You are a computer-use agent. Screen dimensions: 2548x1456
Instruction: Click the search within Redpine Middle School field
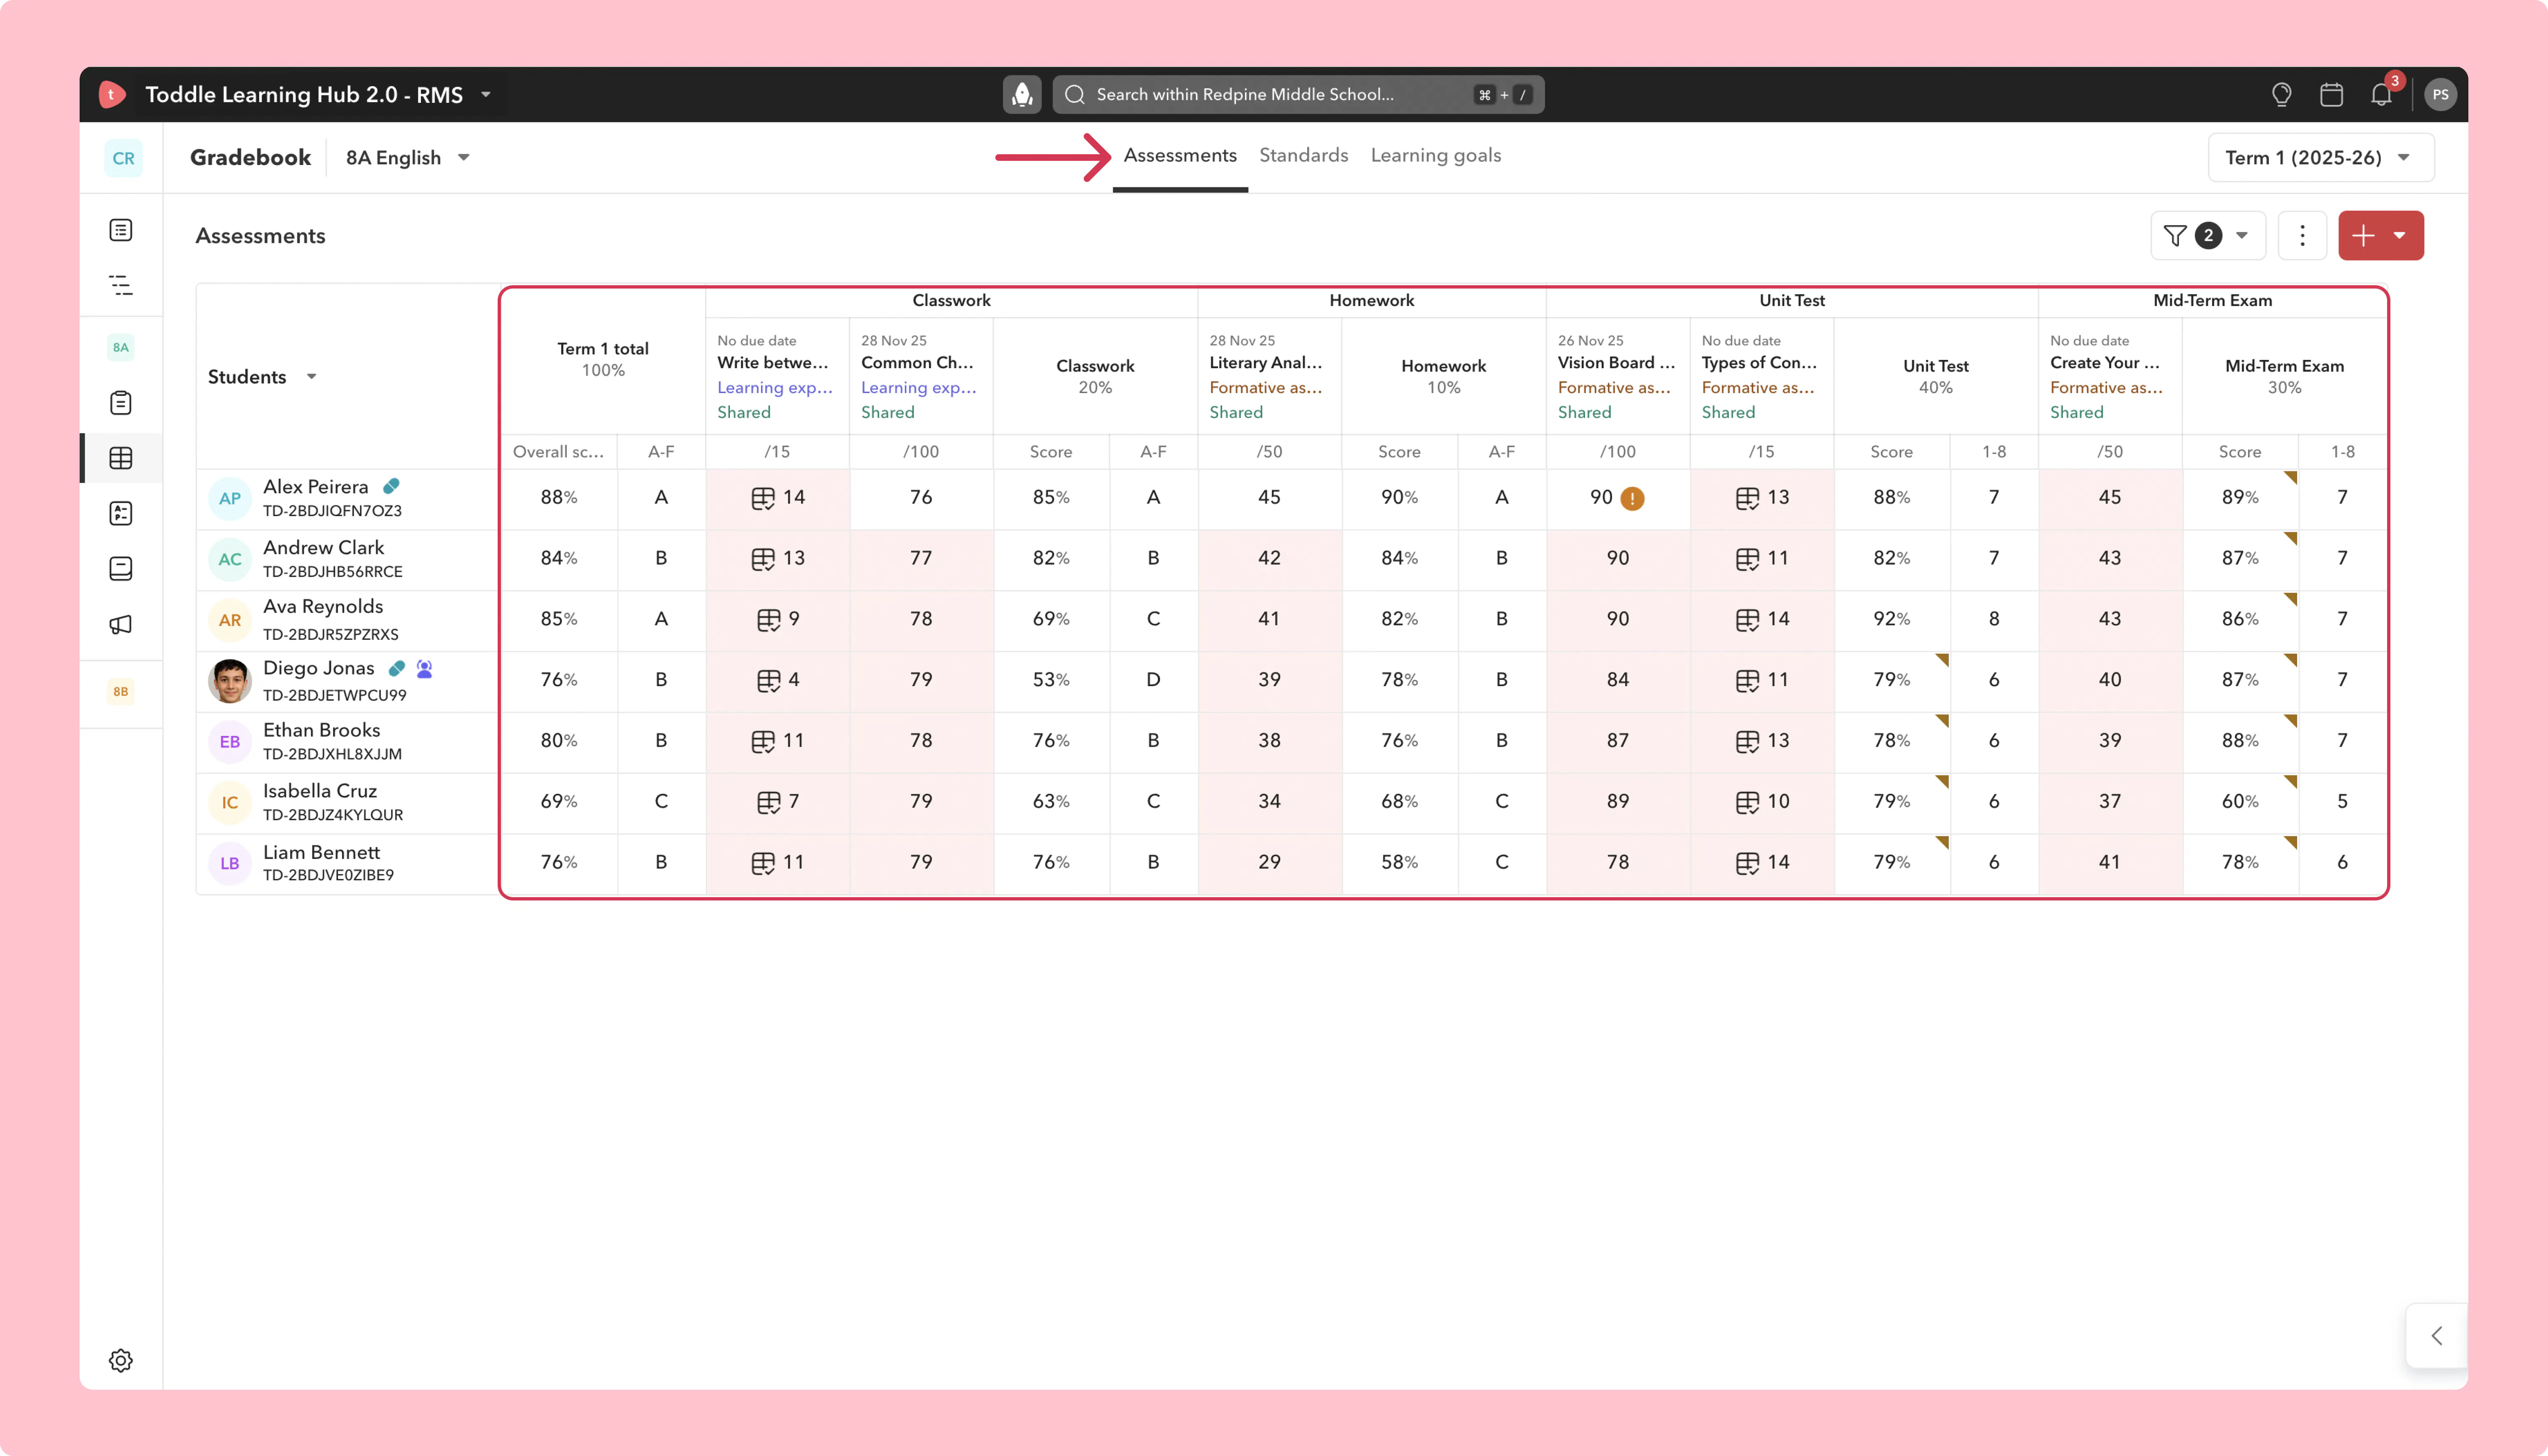coord(1298,94)
